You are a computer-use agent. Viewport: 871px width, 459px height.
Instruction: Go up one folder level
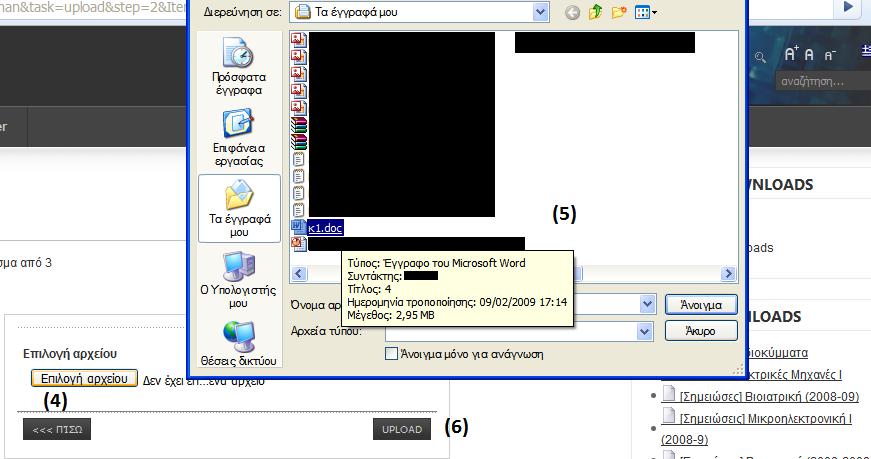(x=597, y=13)
